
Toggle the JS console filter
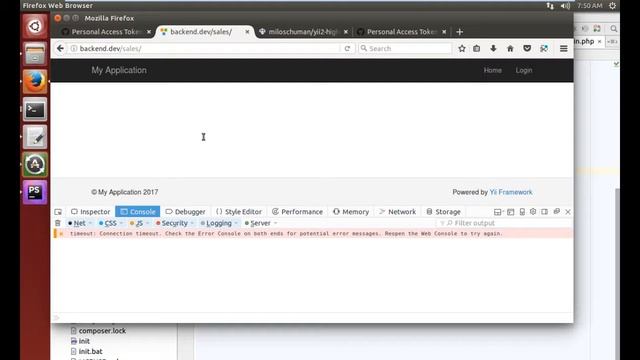[137, 223]
